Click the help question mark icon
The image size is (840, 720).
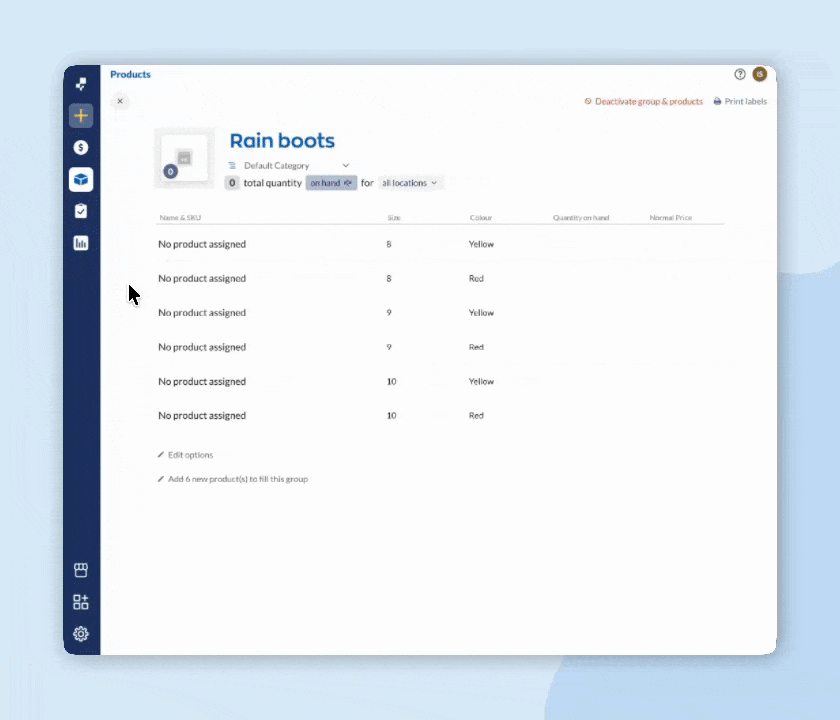738,74
